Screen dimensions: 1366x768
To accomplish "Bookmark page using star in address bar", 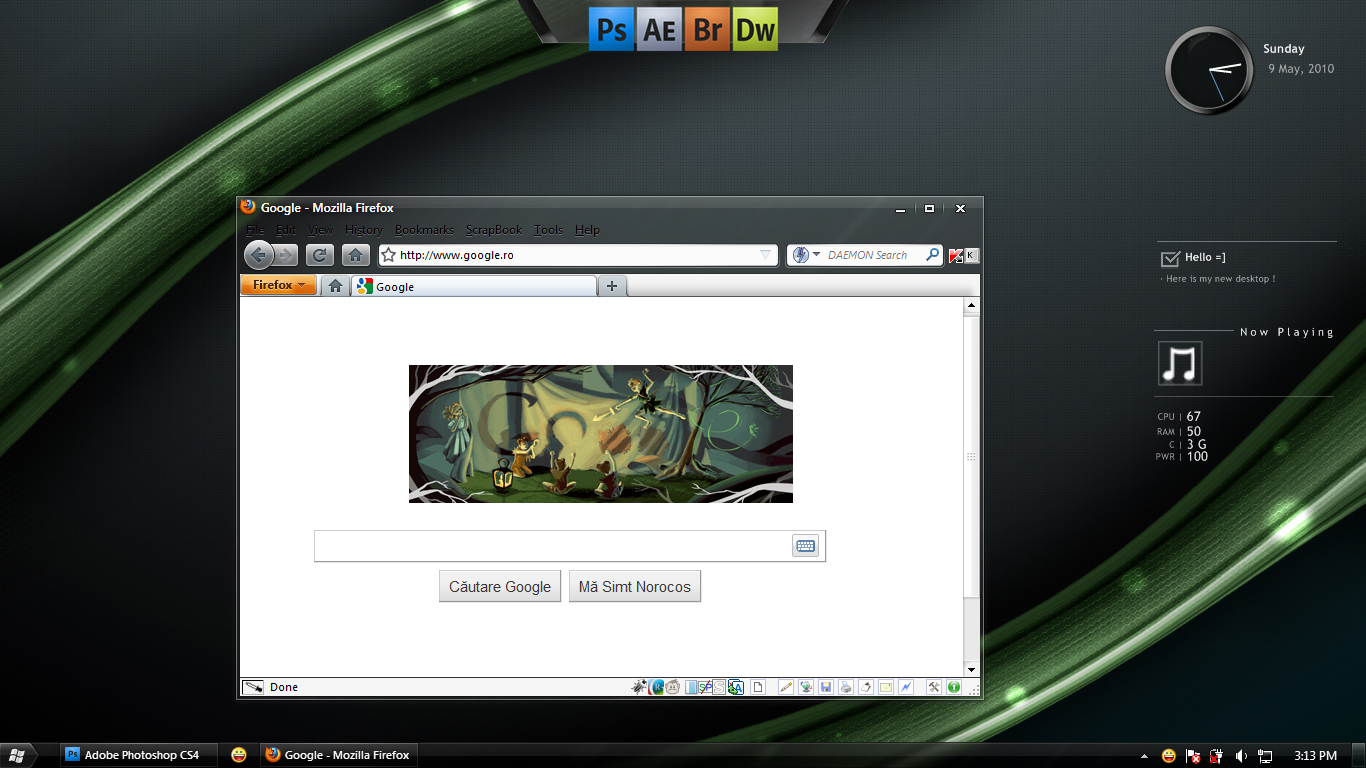I will tap(389, 255).
